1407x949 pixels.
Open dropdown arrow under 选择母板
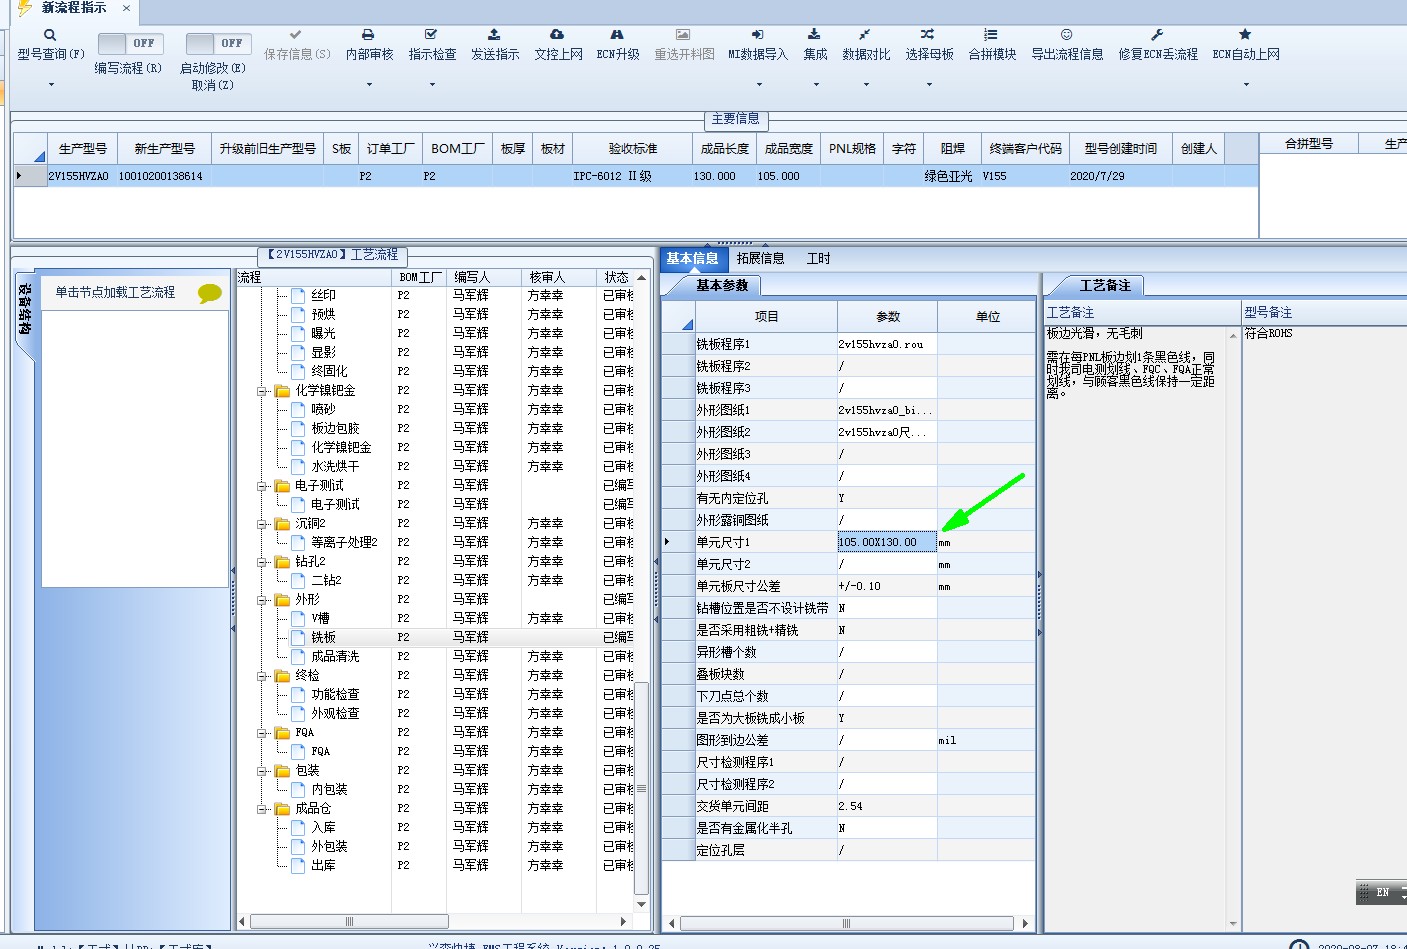tap(929, 85)
